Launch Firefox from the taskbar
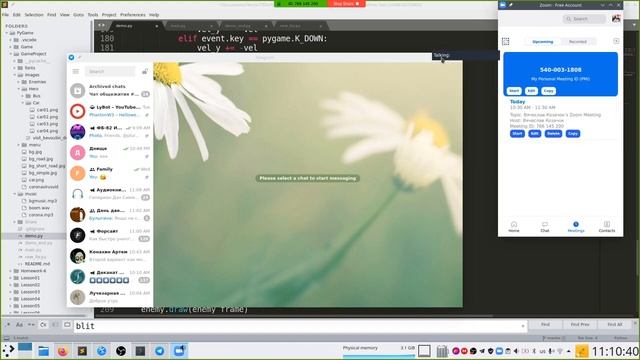The width and height of the screenshot is (640, 360). click(x=62, y=351)
